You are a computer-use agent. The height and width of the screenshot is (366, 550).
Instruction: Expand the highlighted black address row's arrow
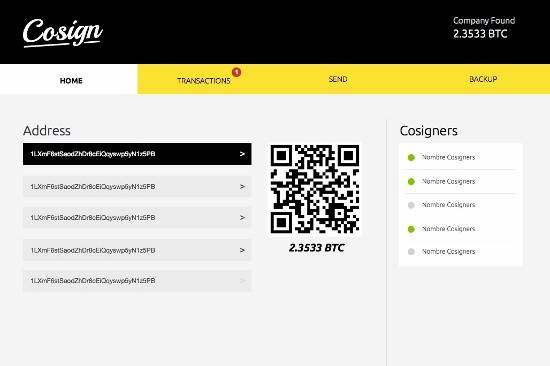point(242,154)
